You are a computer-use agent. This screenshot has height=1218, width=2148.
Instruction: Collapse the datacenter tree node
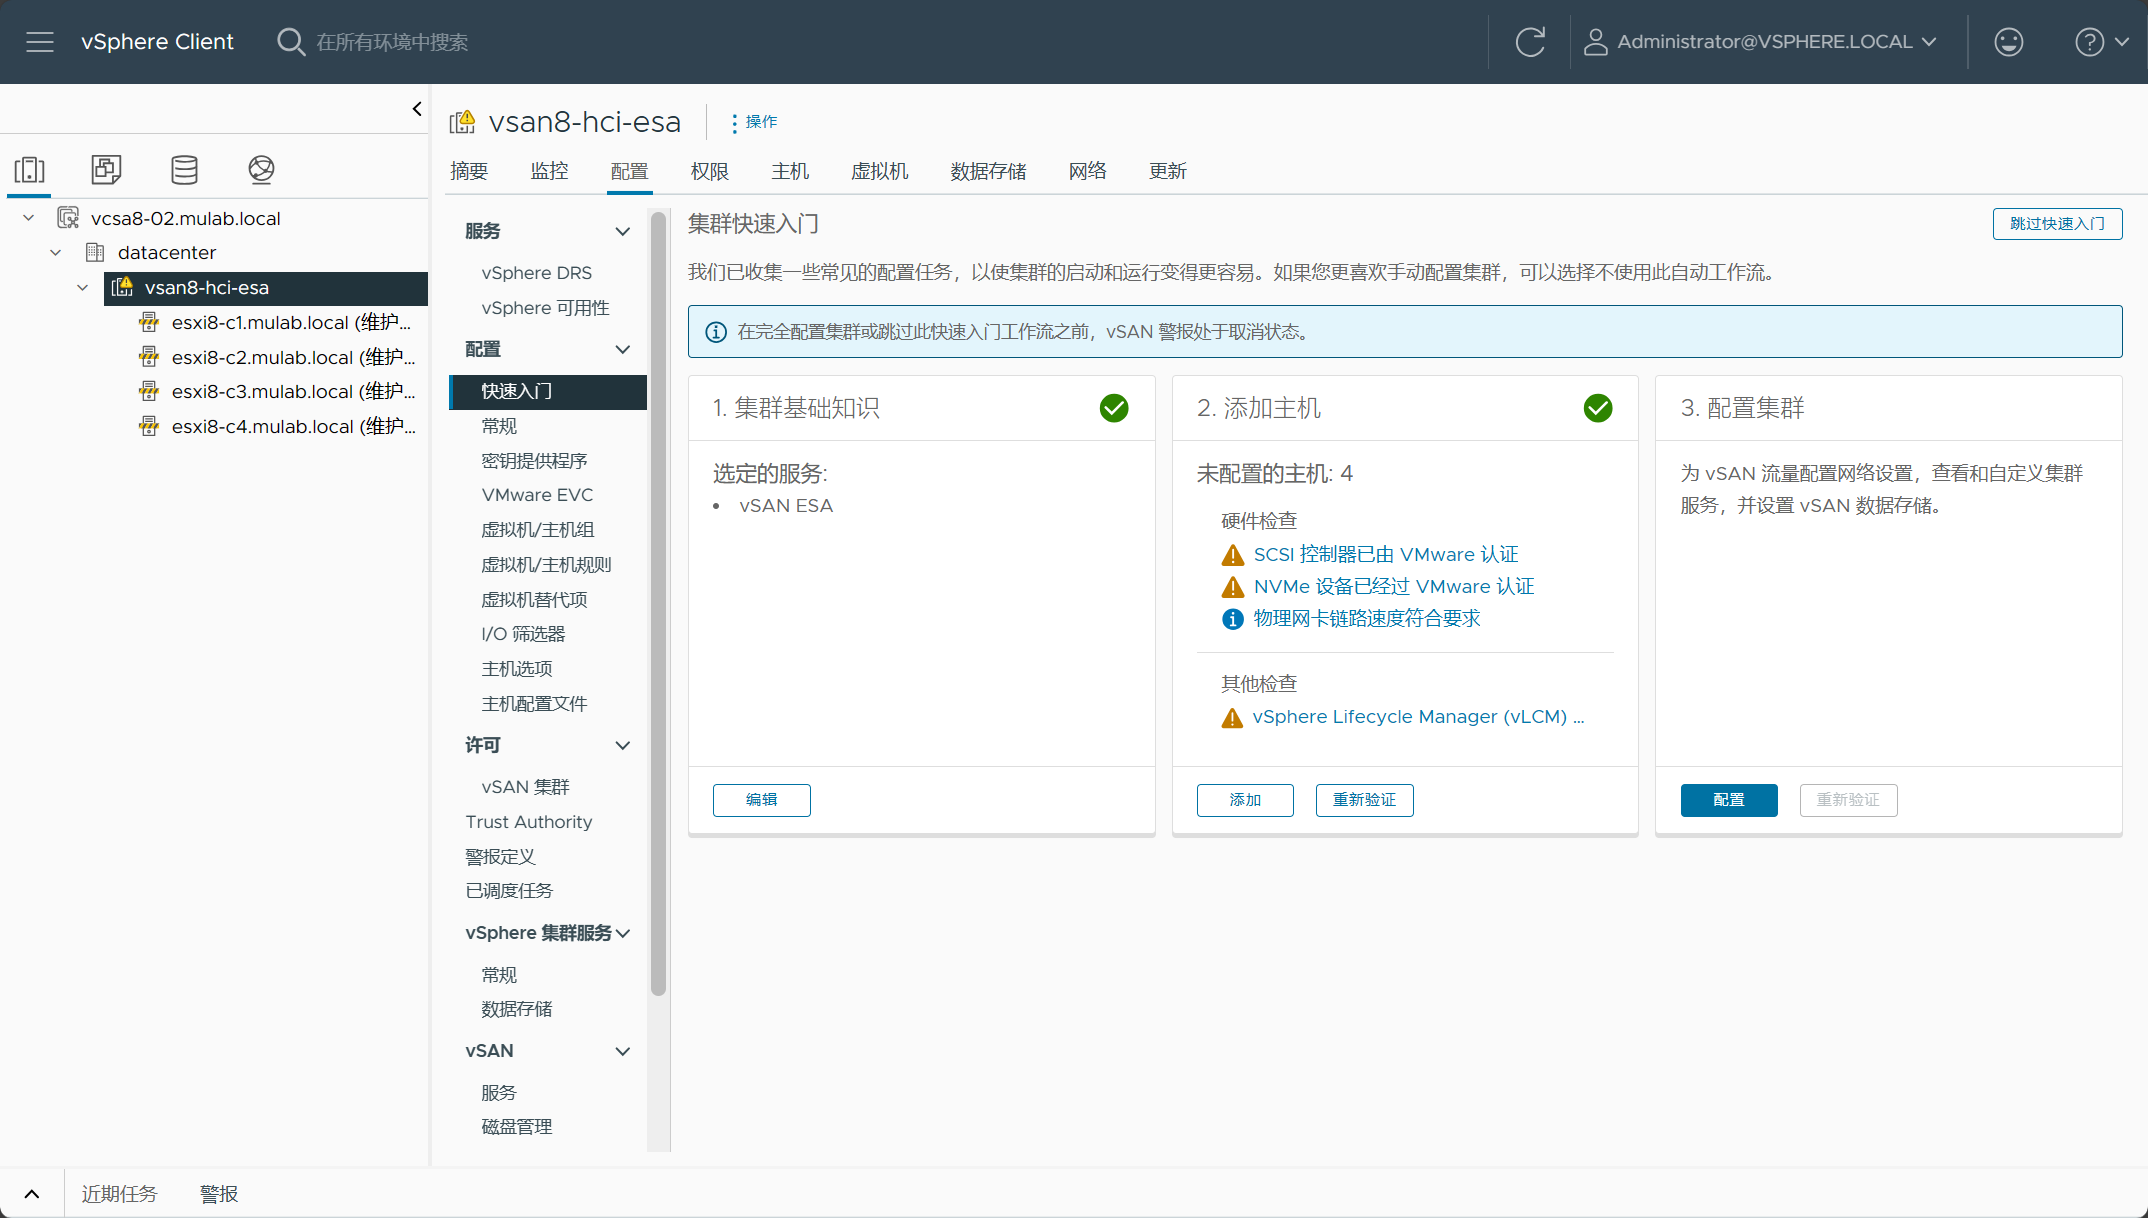(56, 252)
